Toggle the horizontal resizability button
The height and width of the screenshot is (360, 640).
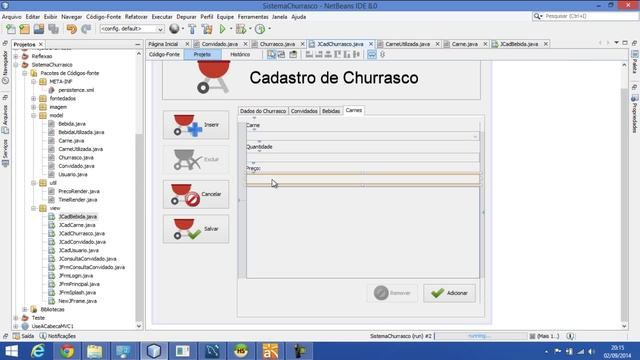371,54
